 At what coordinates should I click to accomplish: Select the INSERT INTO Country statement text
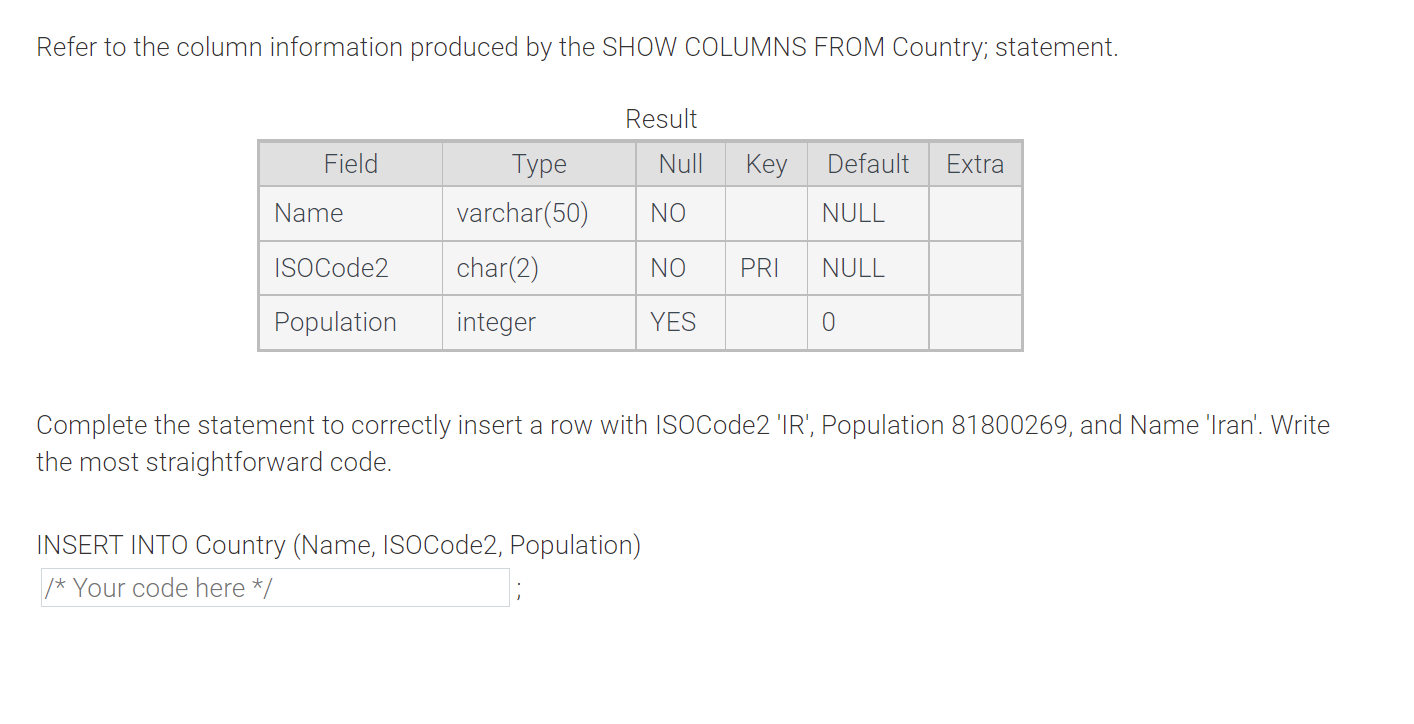pos(338,545)
